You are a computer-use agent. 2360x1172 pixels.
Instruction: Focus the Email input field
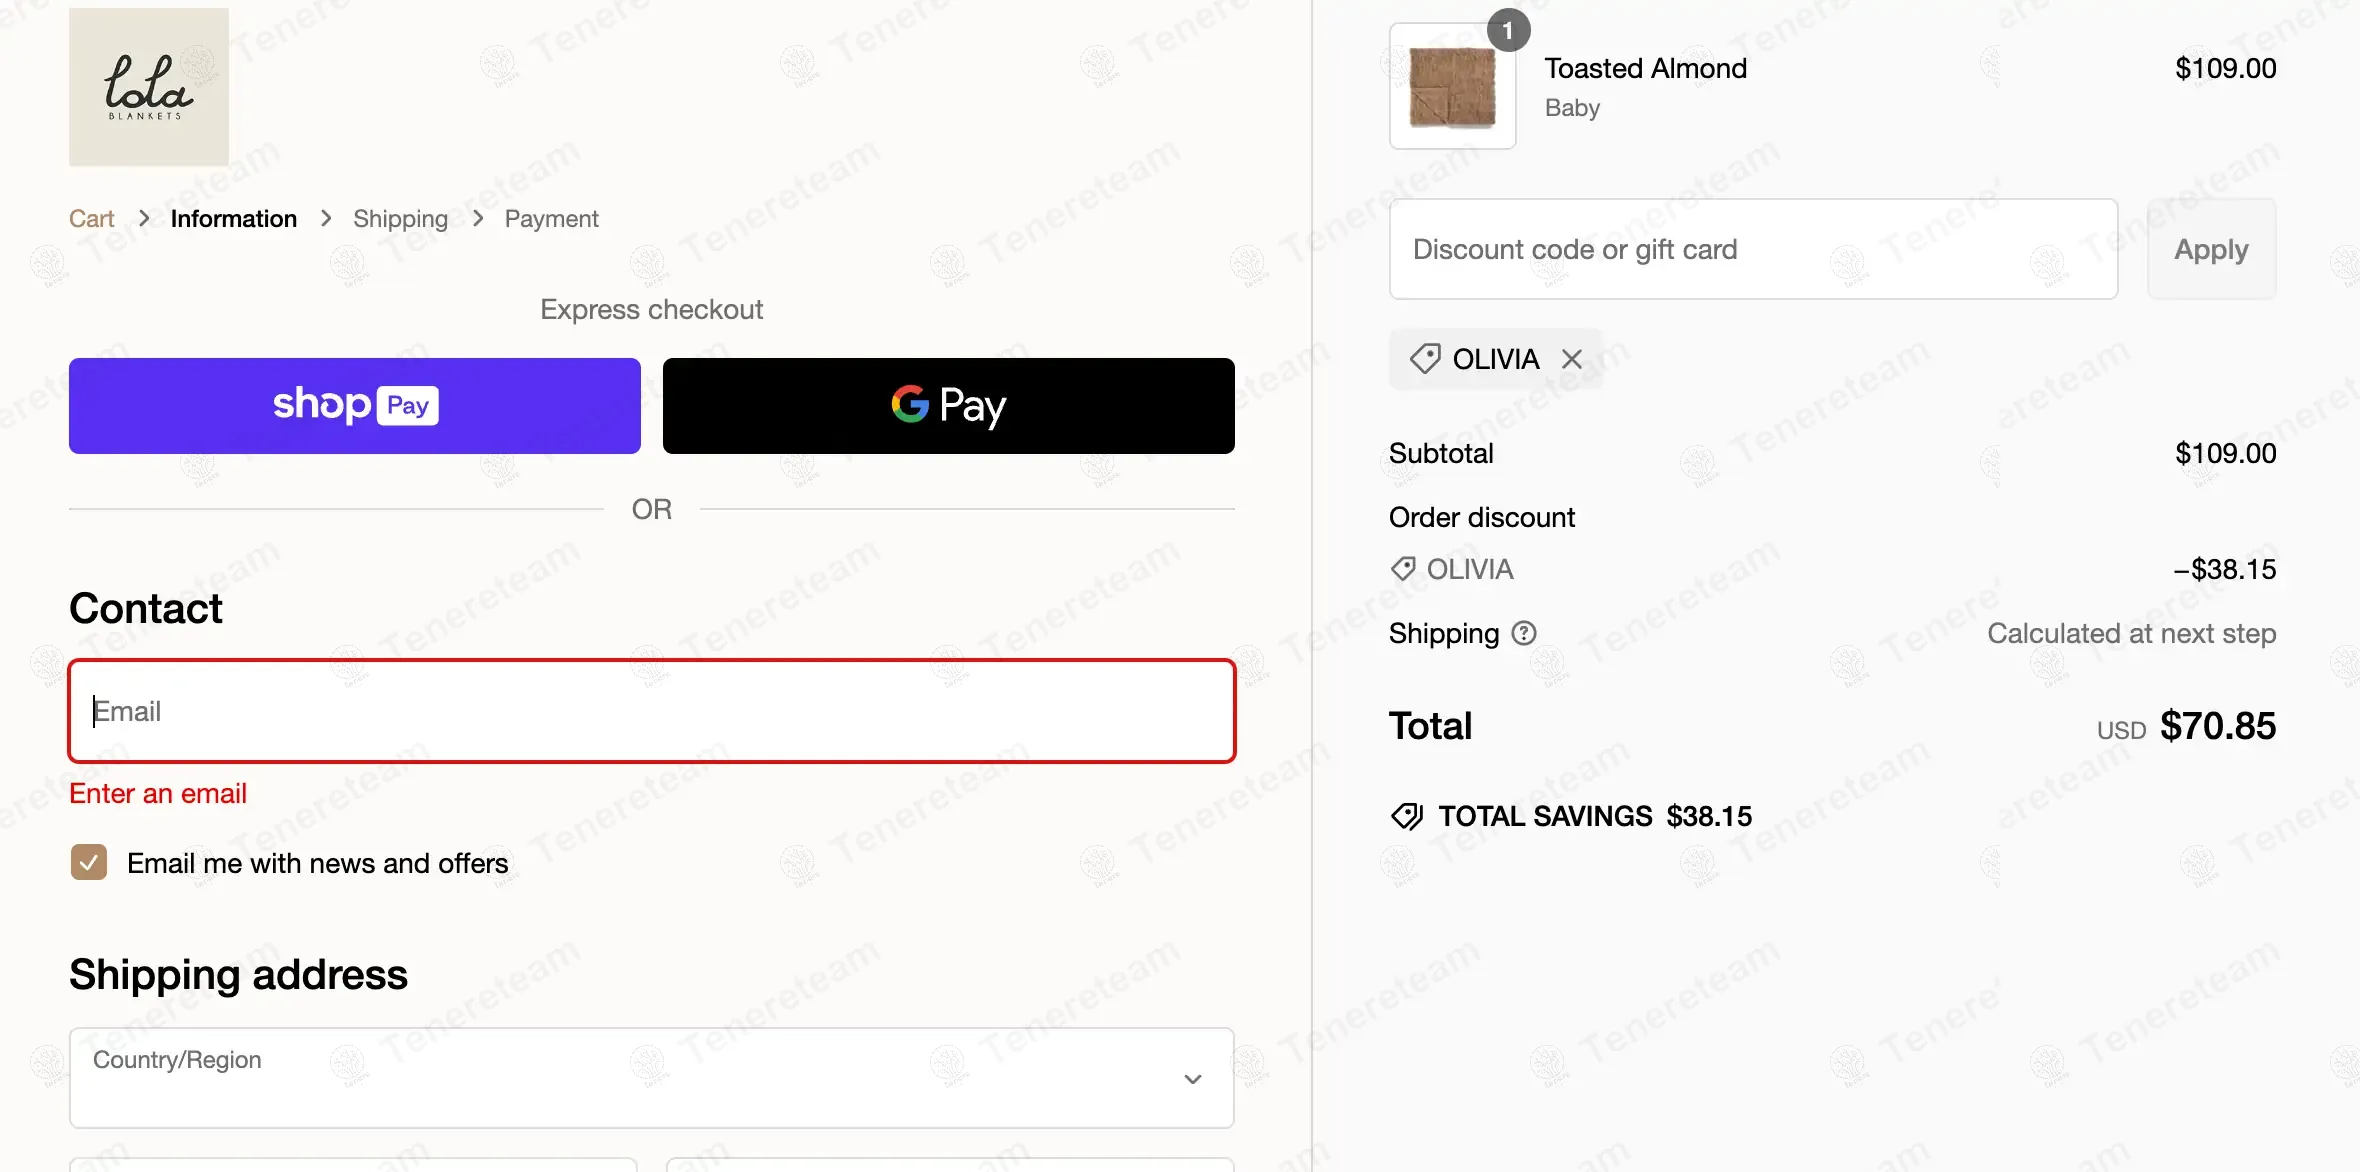click(651, 711)
